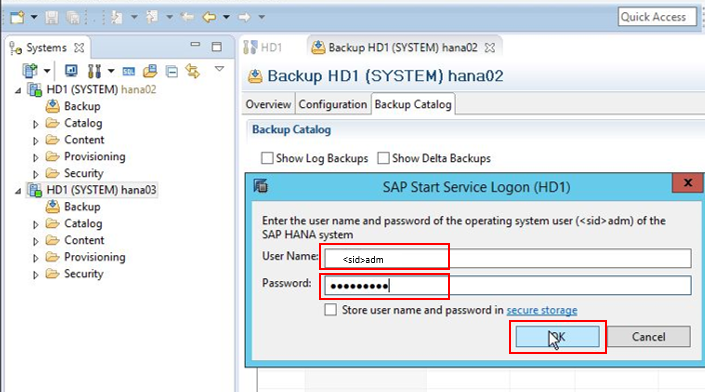Enable Show Log Backups checkbox
Screen dimensions: 705x392
tap(267, 158)
